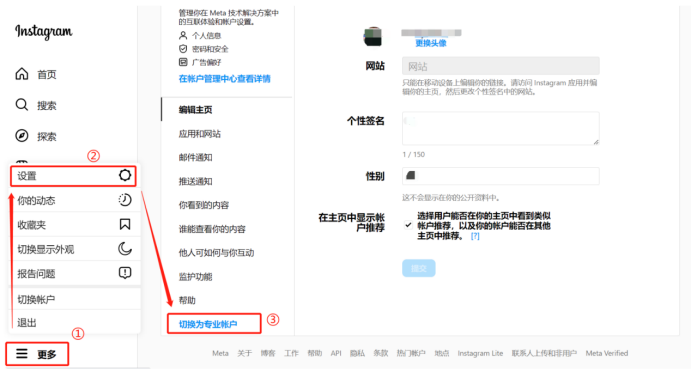
Task: Click the 广告偏好 icon
Action: pos(183,62)
